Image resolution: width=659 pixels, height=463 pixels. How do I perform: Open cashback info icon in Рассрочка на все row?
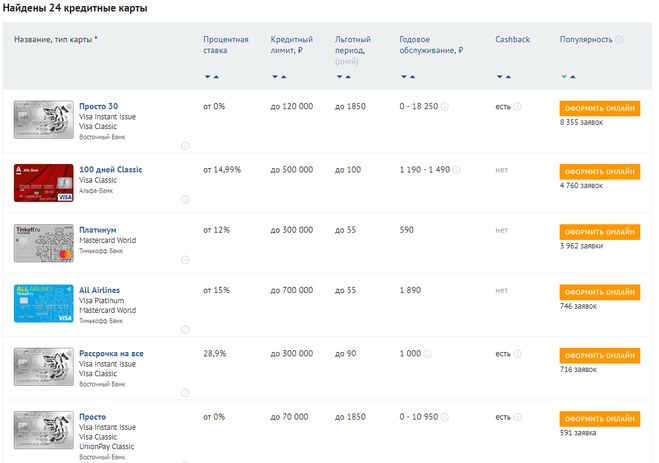[x=518, y=354]
